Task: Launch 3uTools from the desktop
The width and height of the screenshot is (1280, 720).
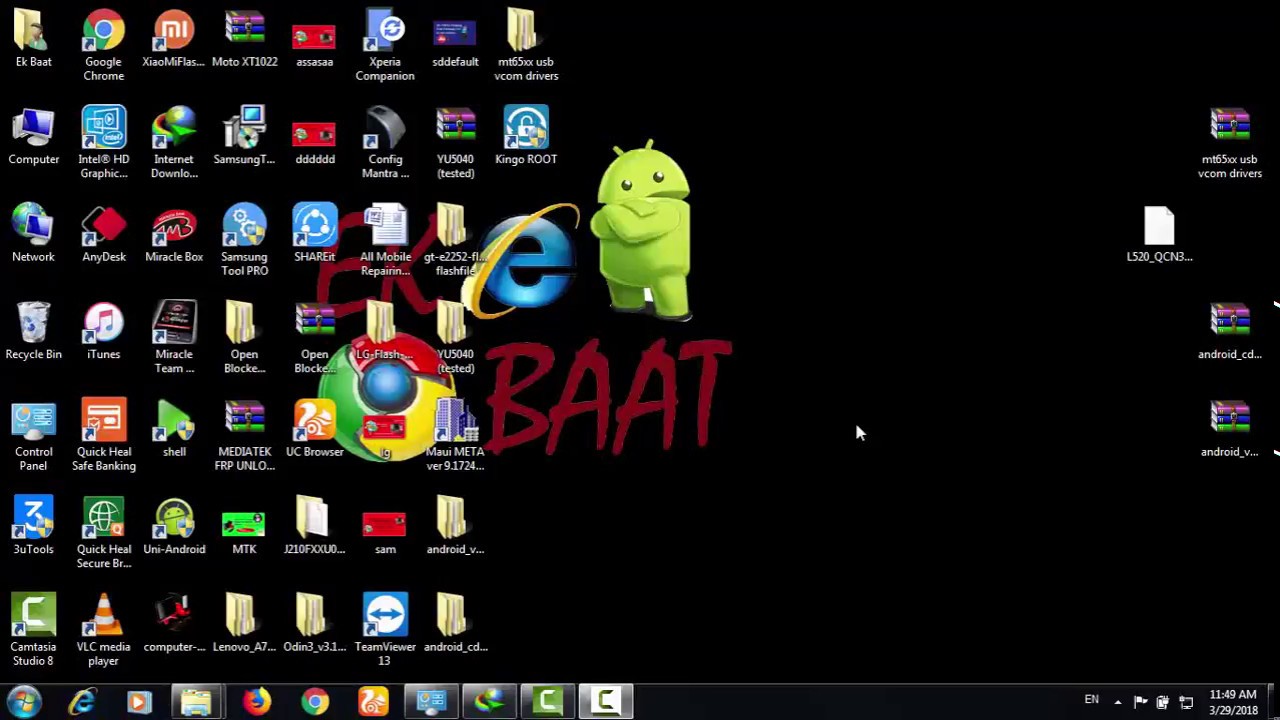Action: 33,526
